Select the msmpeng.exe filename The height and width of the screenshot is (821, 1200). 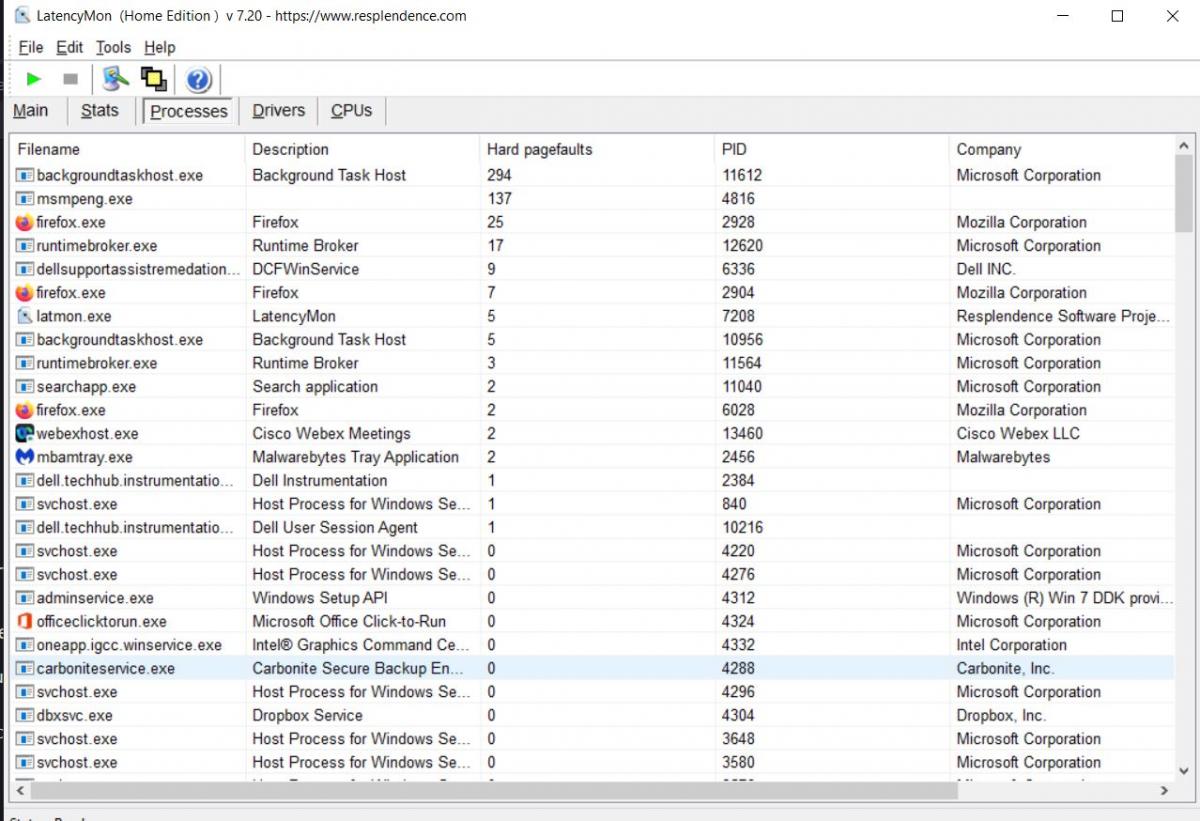click(x=84, y=199)
